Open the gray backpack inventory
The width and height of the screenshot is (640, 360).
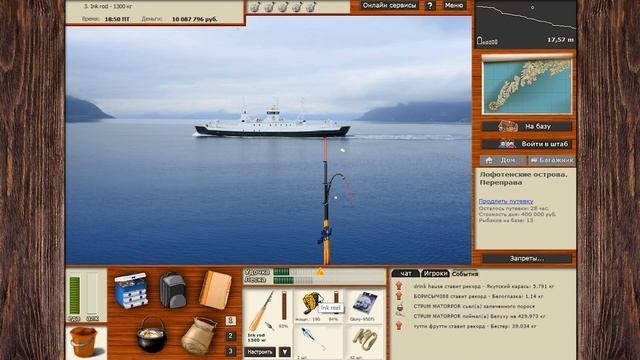173,290
